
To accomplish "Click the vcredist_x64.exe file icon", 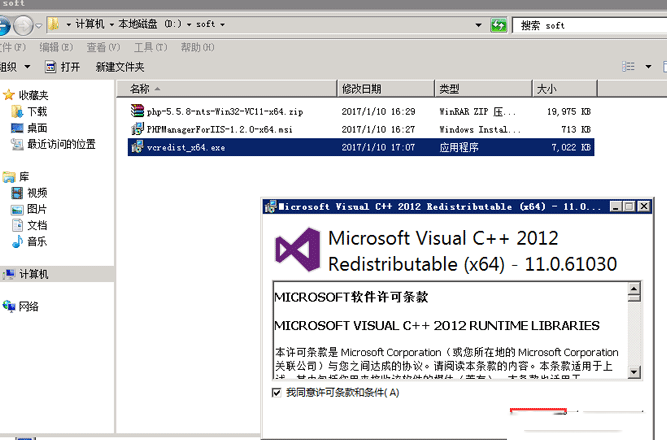I will coord(137,147).
